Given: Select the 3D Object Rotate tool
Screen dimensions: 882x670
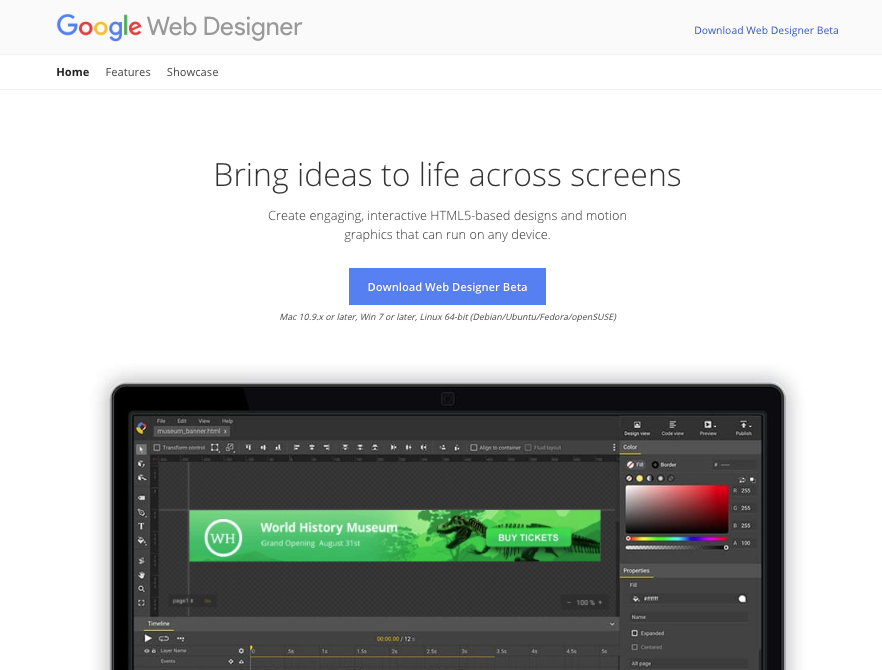Looking at the screenshot, I should (140, 462).
